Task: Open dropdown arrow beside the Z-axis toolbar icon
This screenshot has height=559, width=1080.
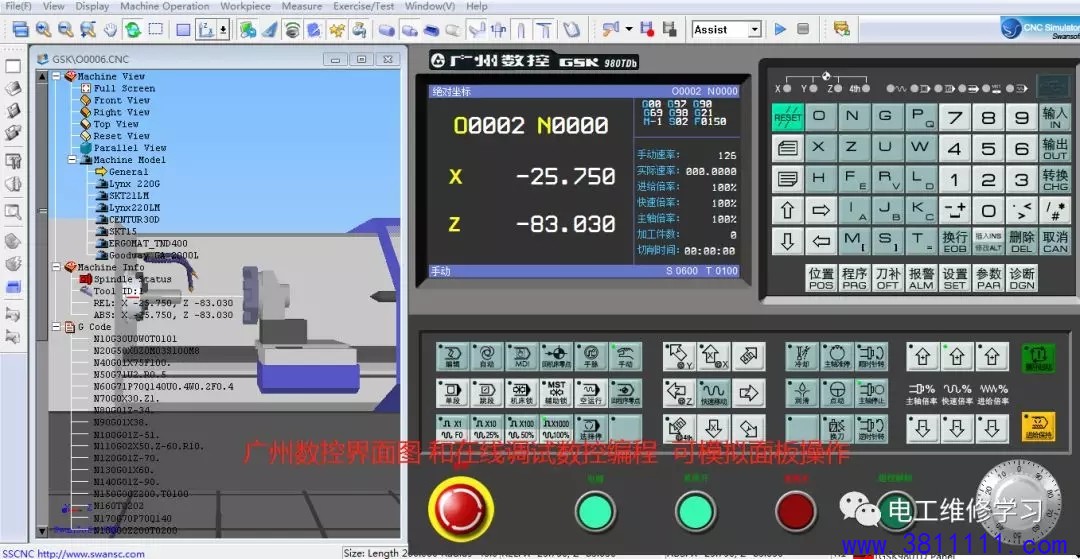Action: point(223,30)
